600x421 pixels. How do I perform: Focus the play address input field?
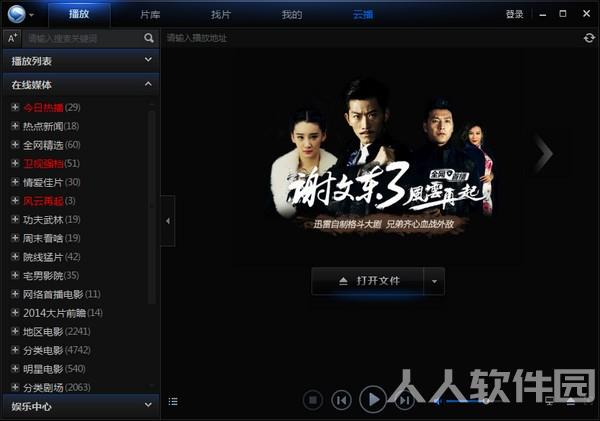371,38
